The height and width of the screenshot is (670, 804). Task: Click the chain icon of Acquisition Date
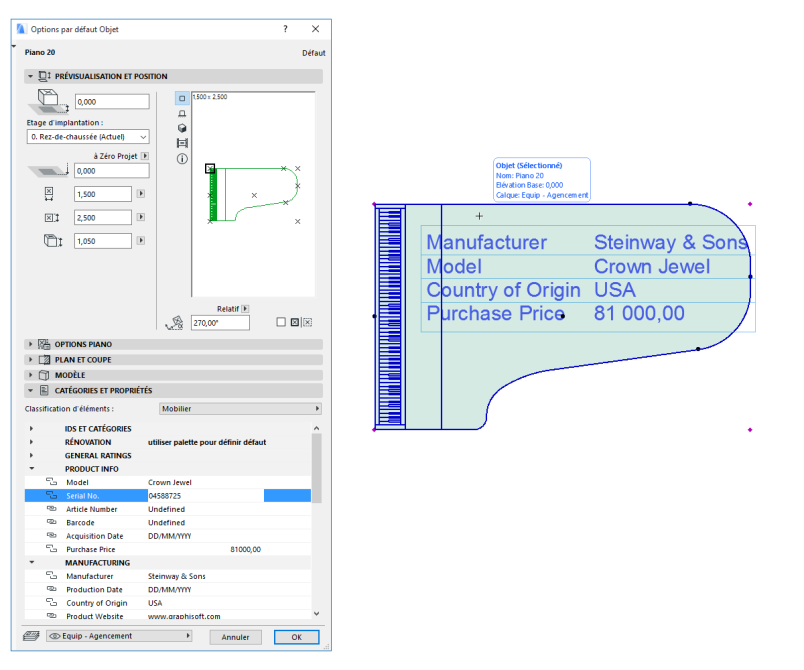click(51, 535)
